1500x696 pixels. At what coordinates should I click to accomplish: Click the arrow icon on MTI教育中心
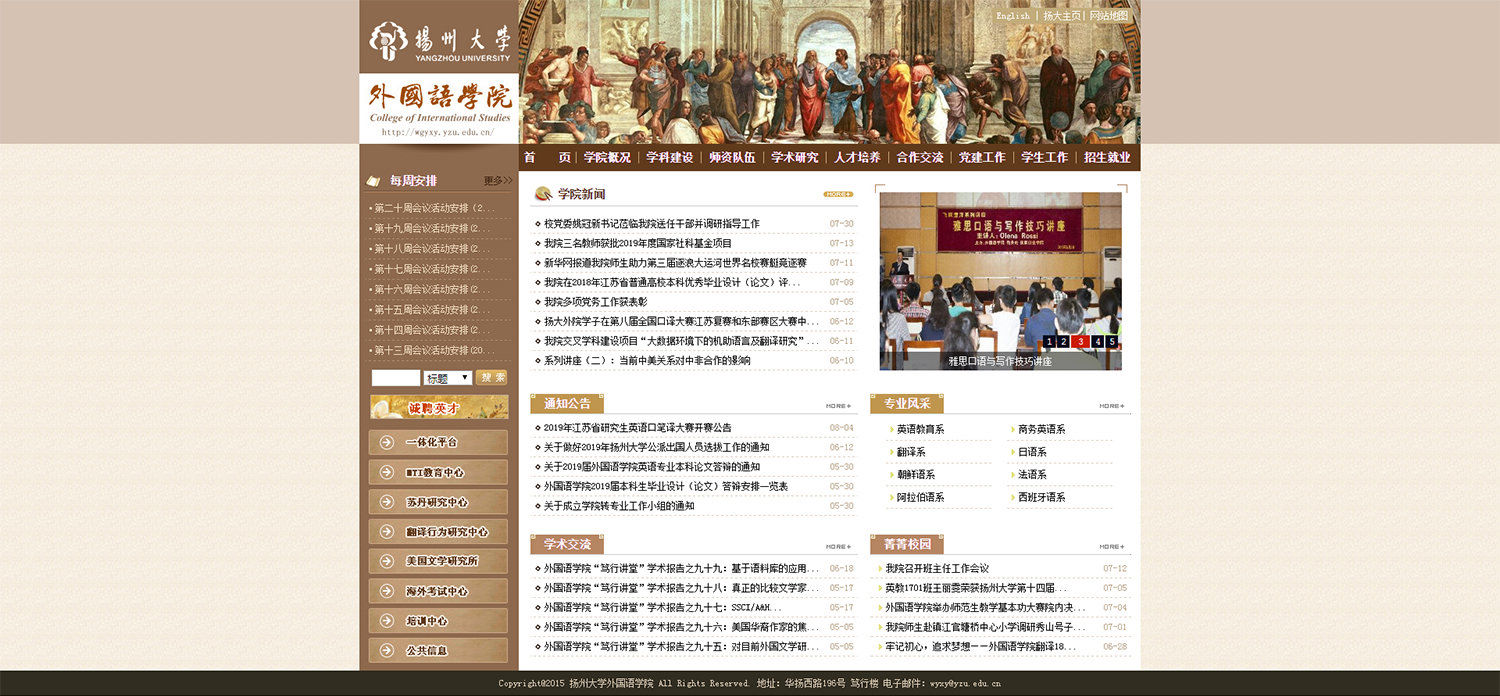coord(387,472)
